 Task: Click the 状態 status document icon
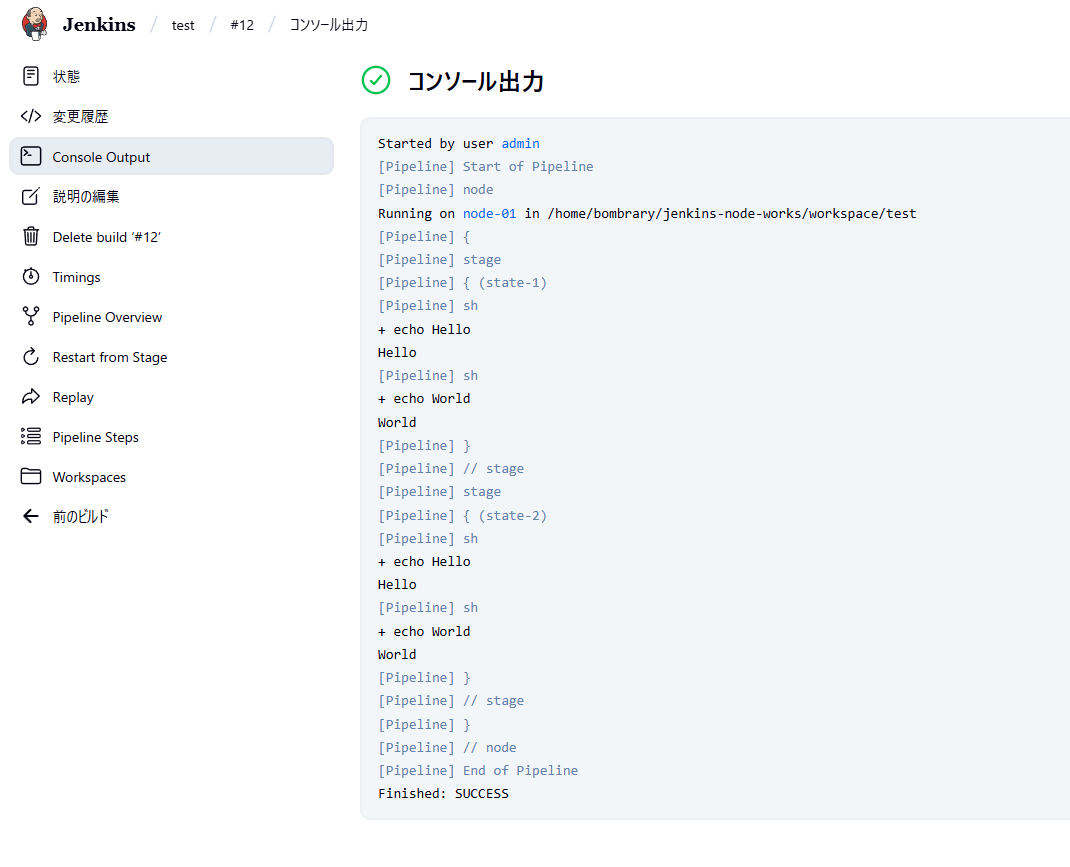[31, 76]
